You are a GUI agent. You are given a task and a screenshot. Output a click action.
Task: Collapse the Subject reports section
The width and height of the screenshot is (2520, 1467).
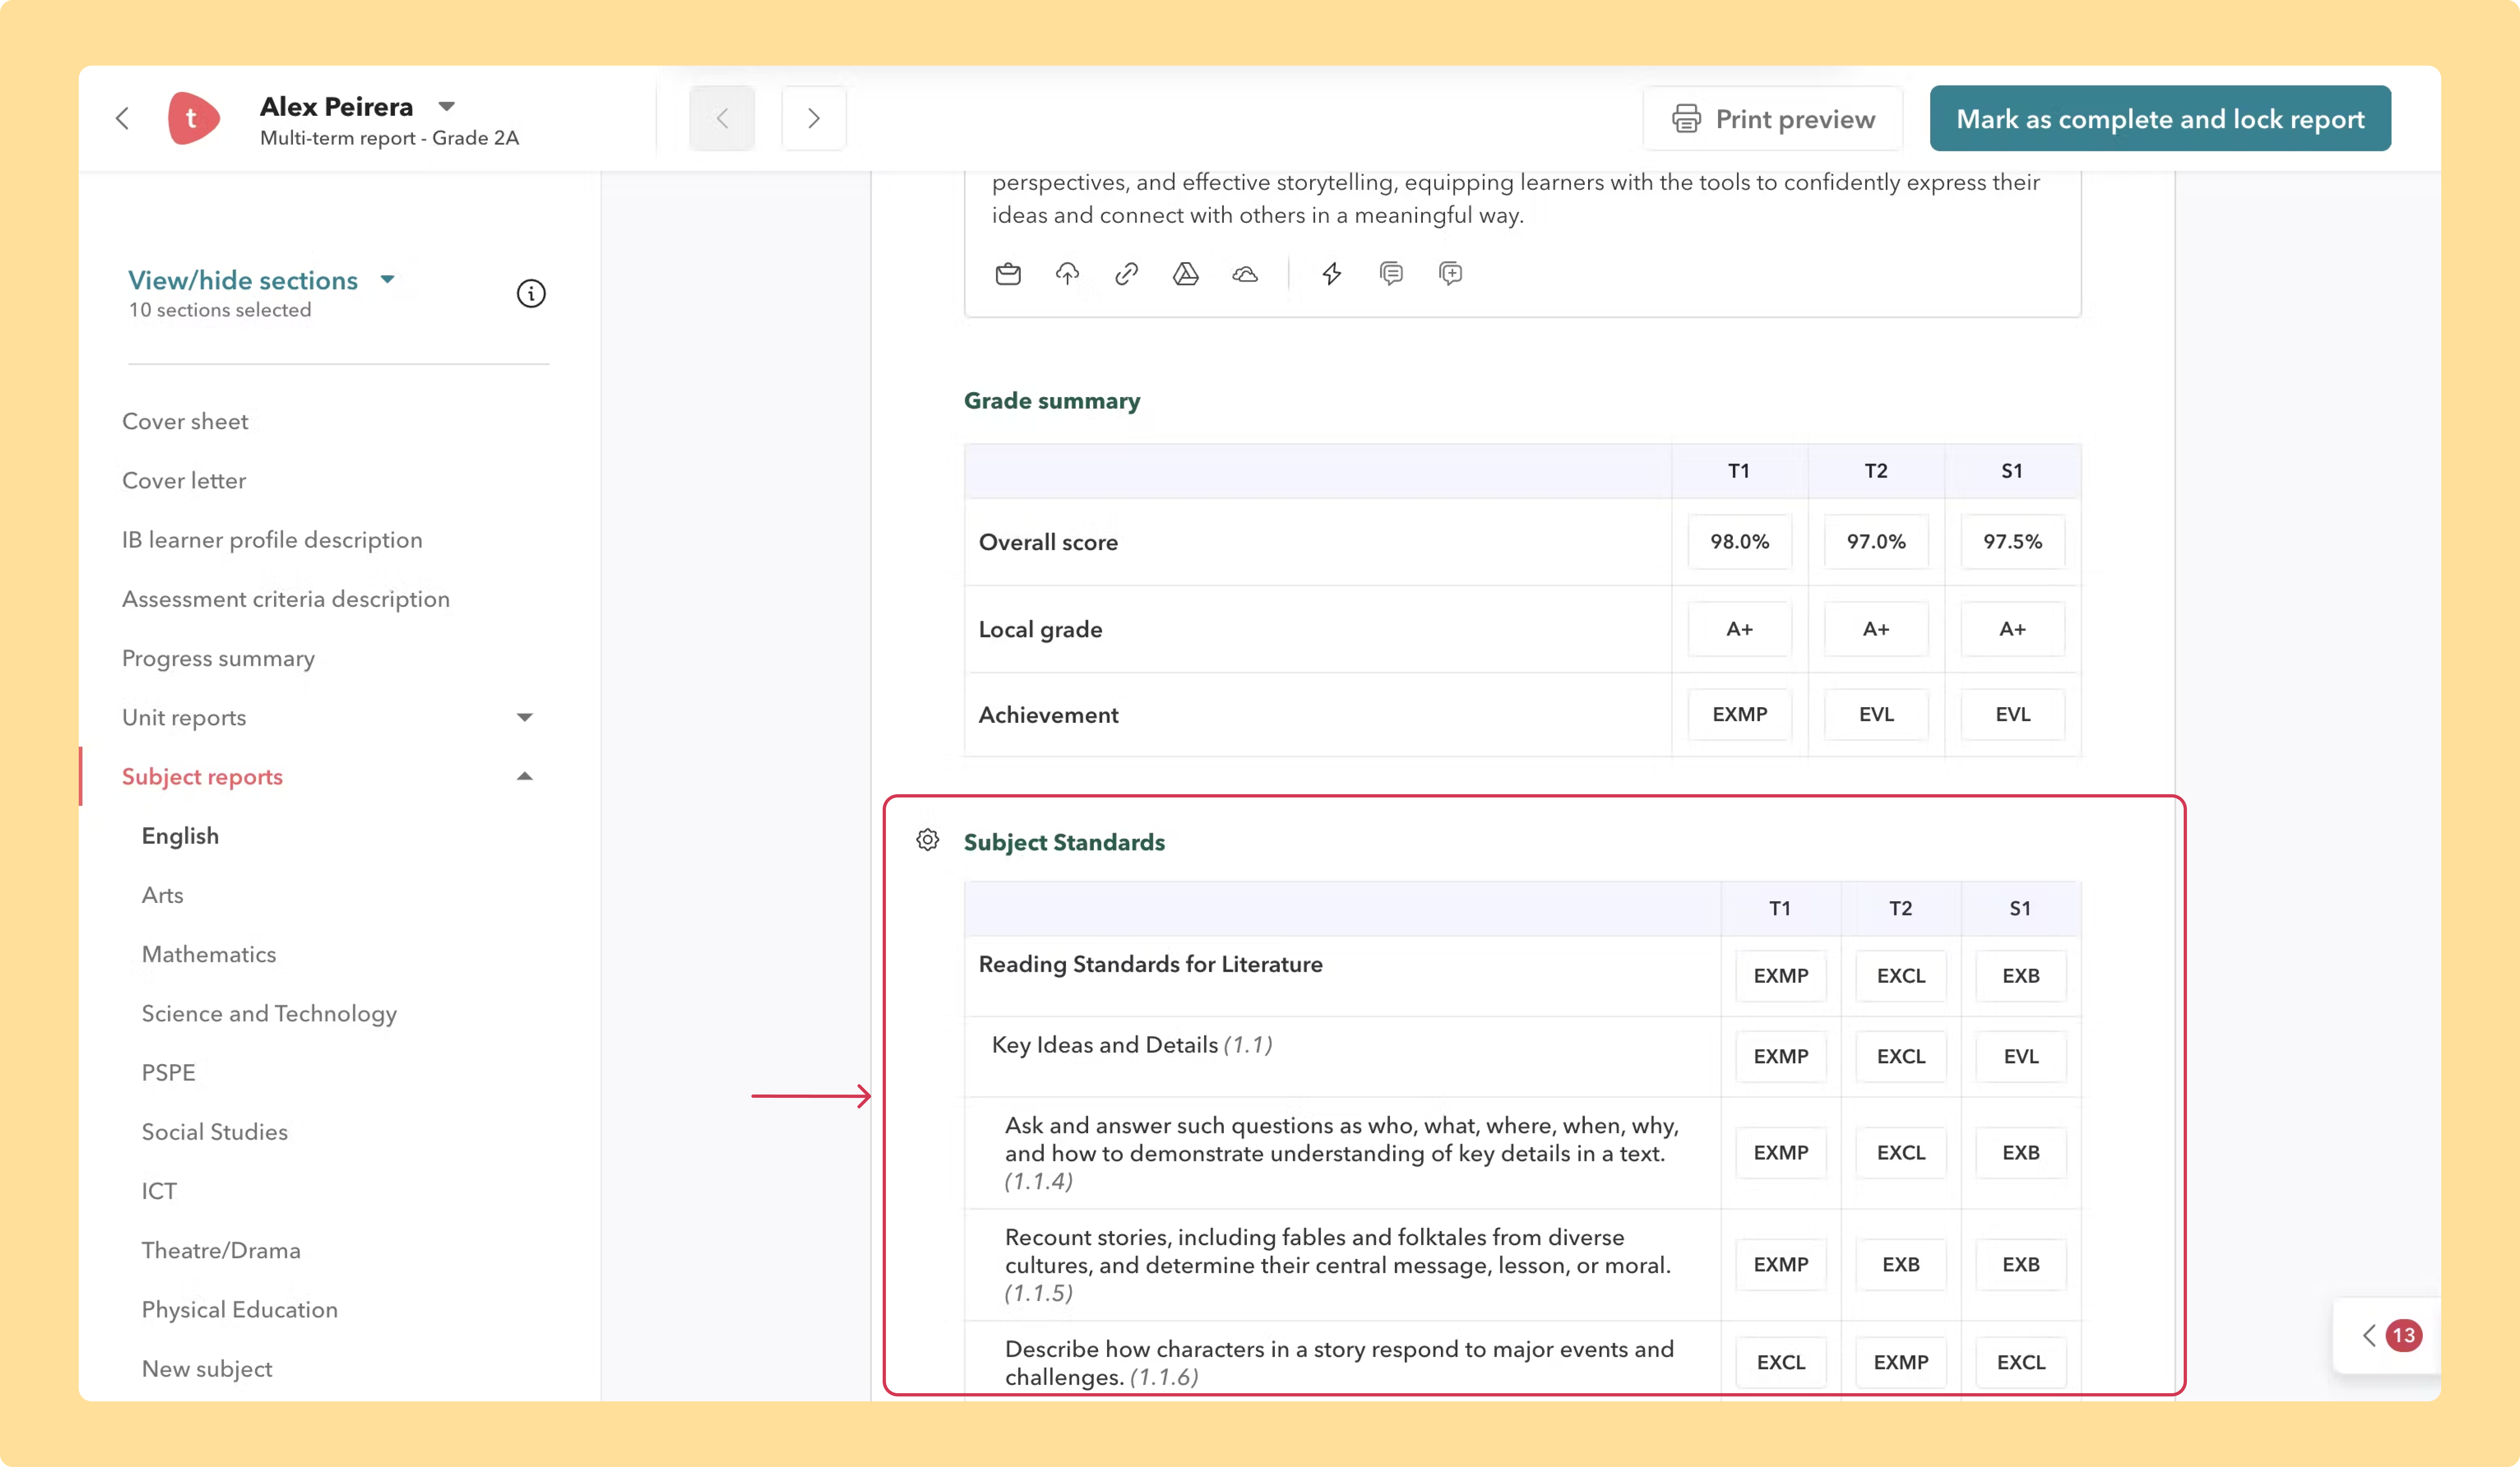524,776
